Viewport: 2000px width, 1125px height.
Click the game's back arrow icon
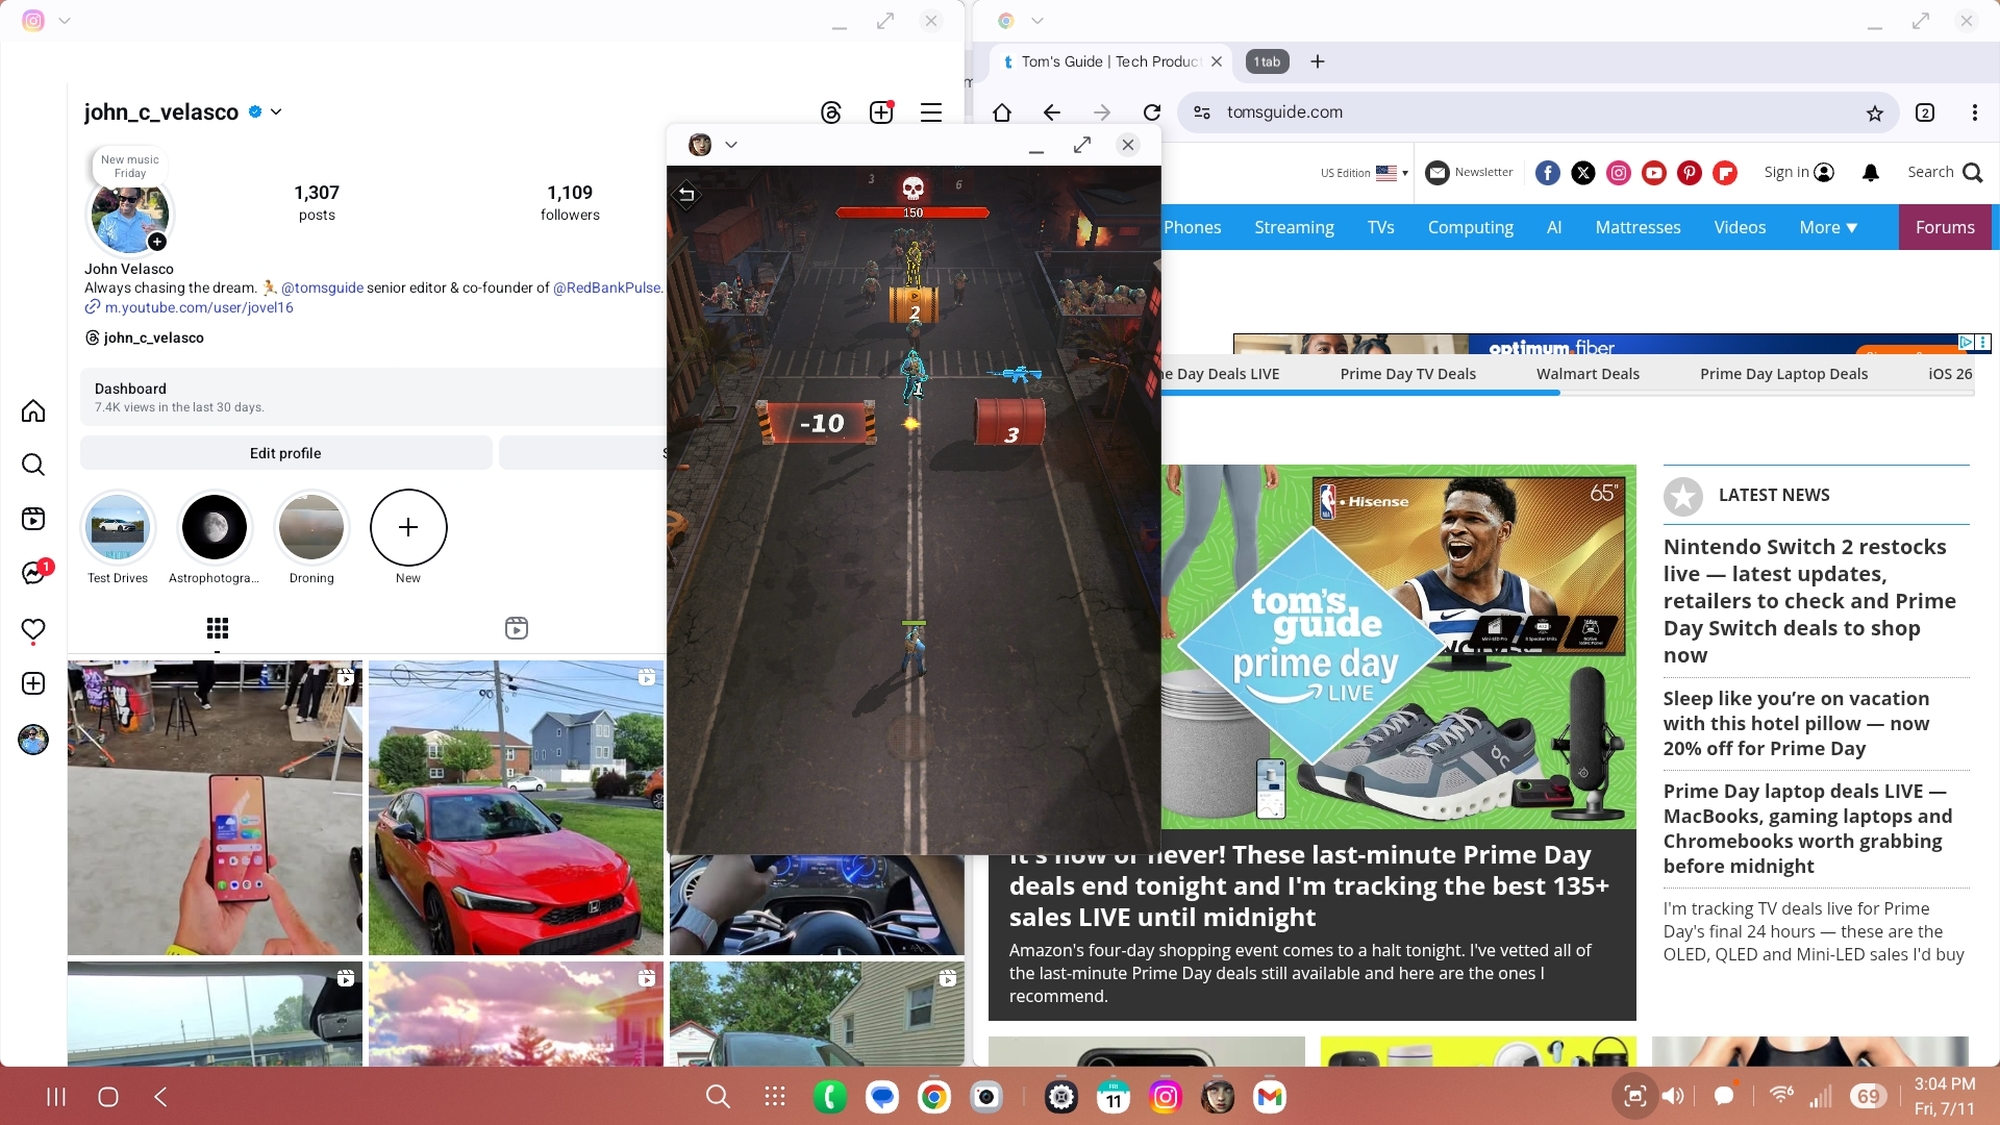coord(686,194)
